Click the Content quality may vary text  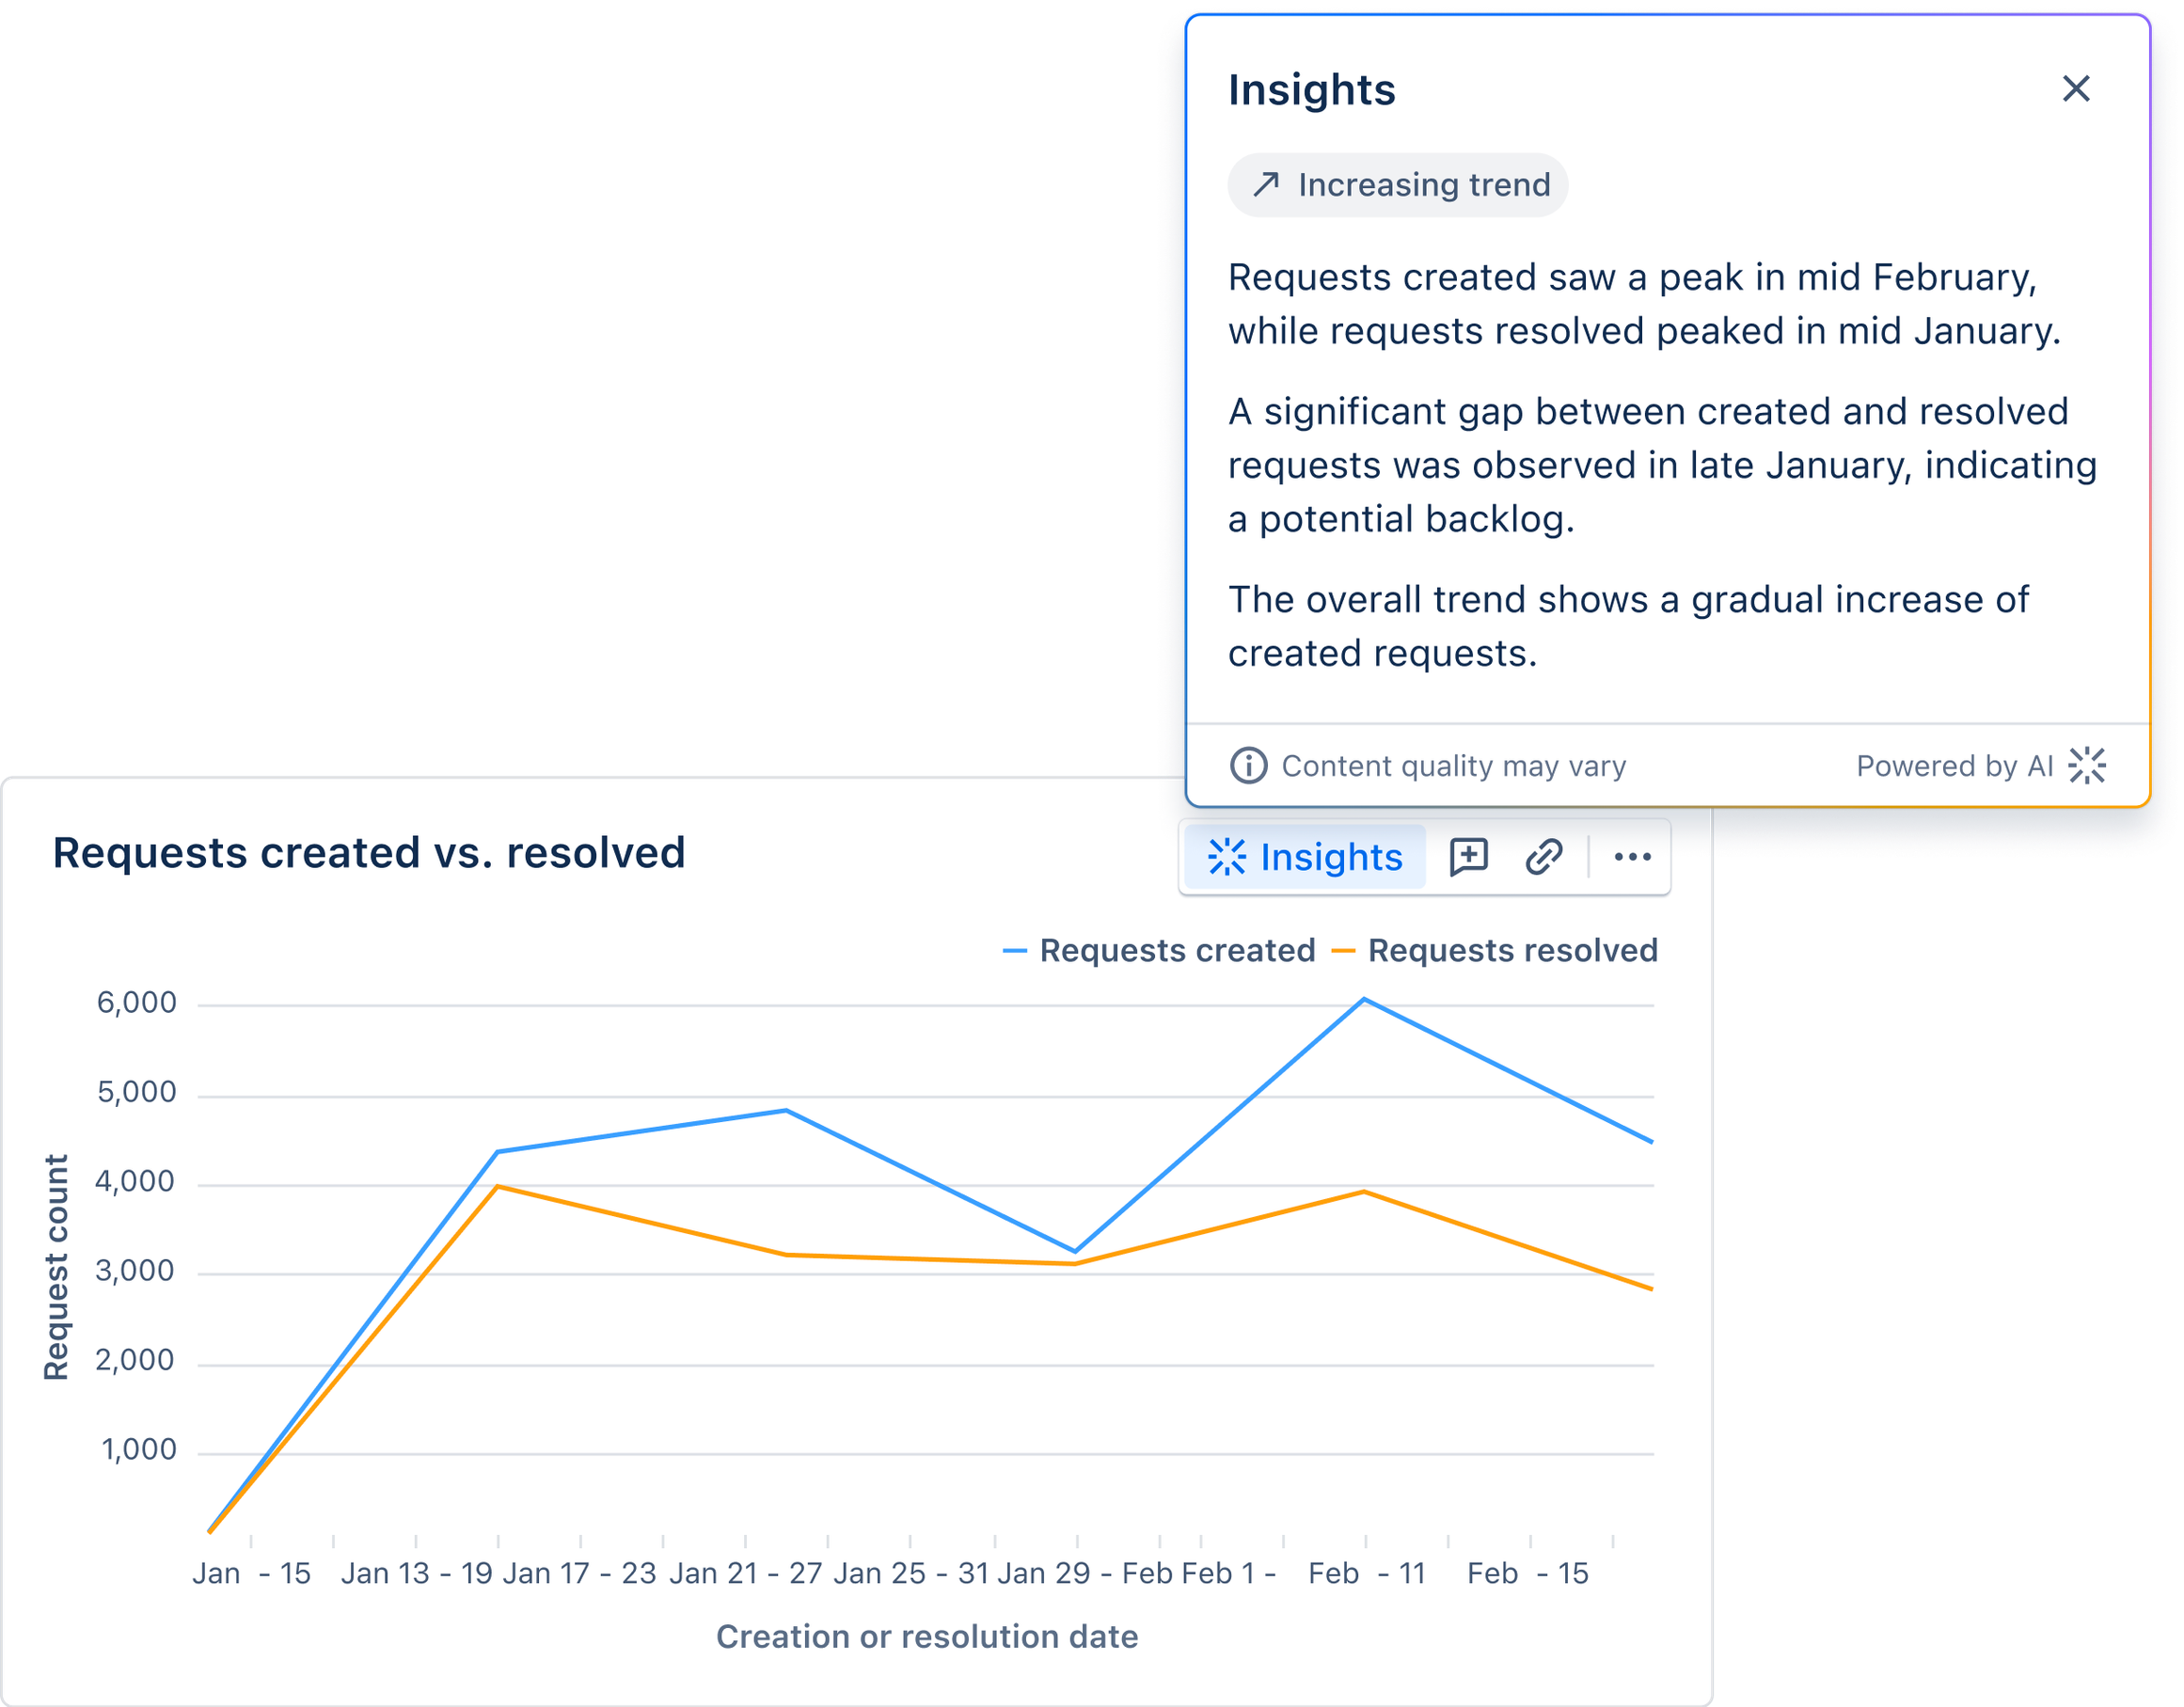pos(1453,766)
